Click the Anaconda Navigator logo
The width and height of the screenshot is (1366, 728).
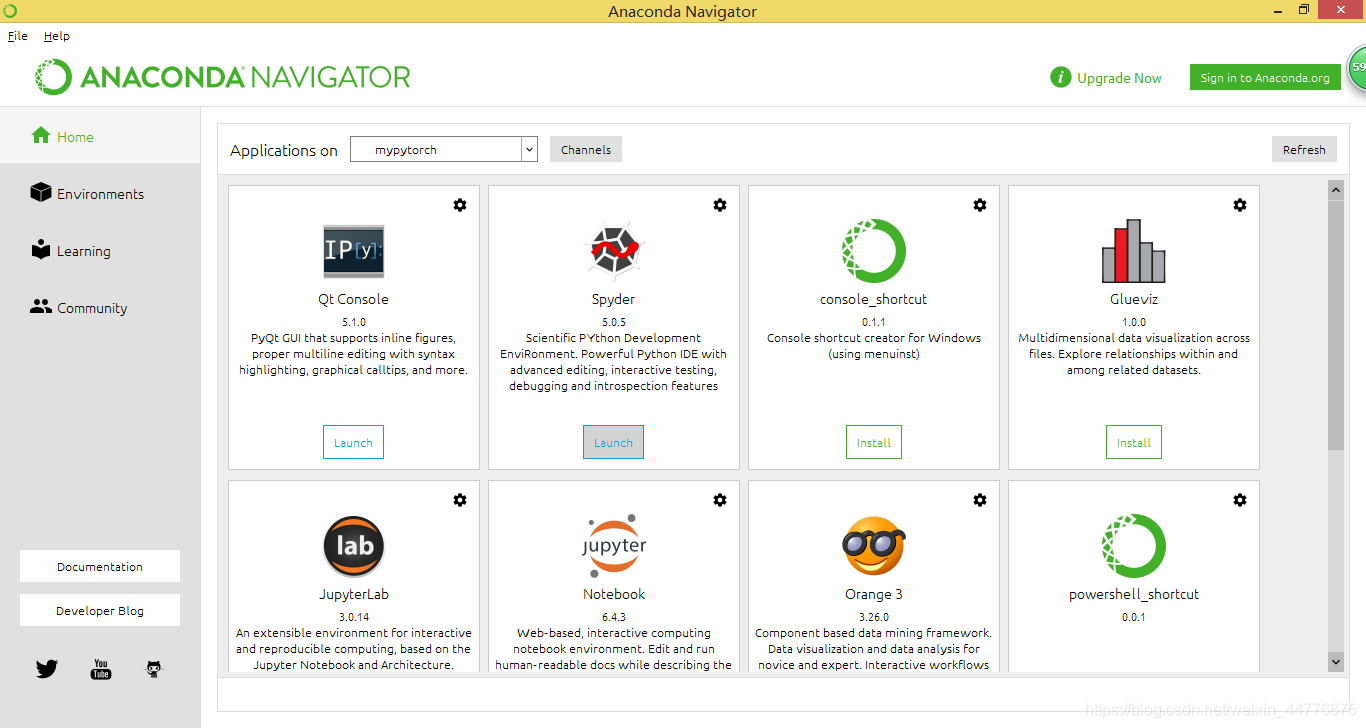223,77
